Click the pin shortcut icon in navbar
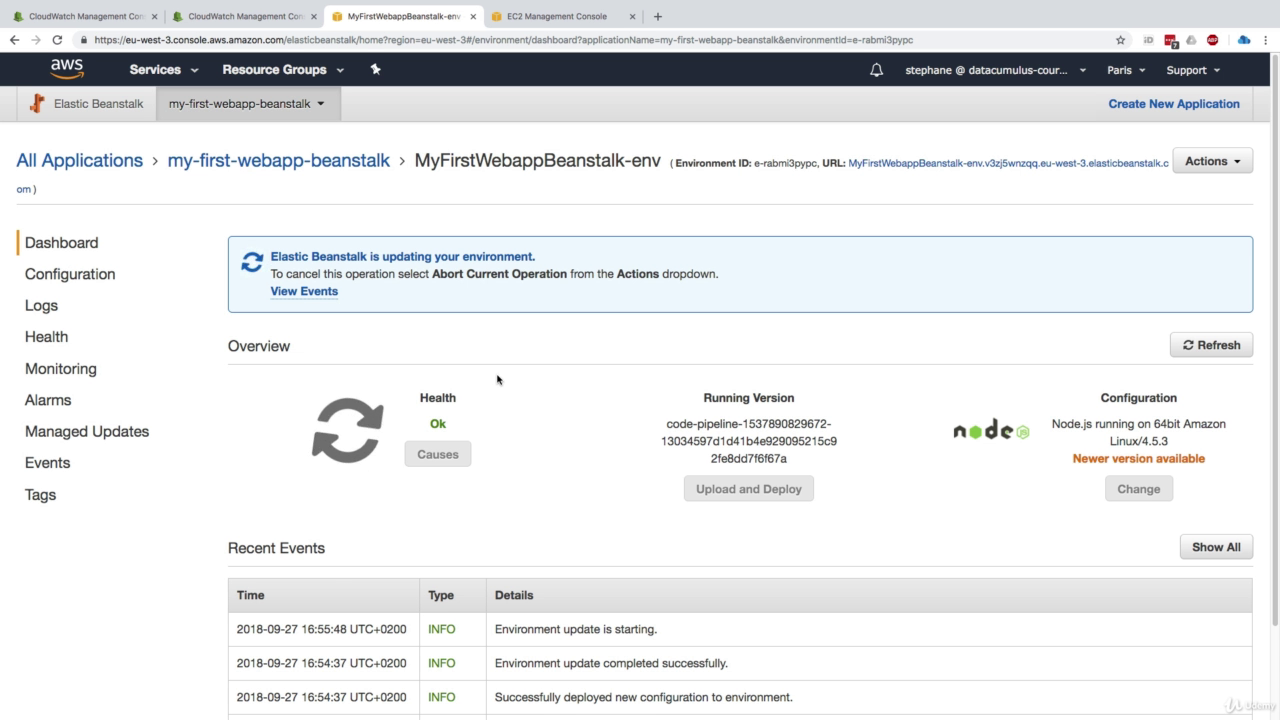 click(375, 69)
